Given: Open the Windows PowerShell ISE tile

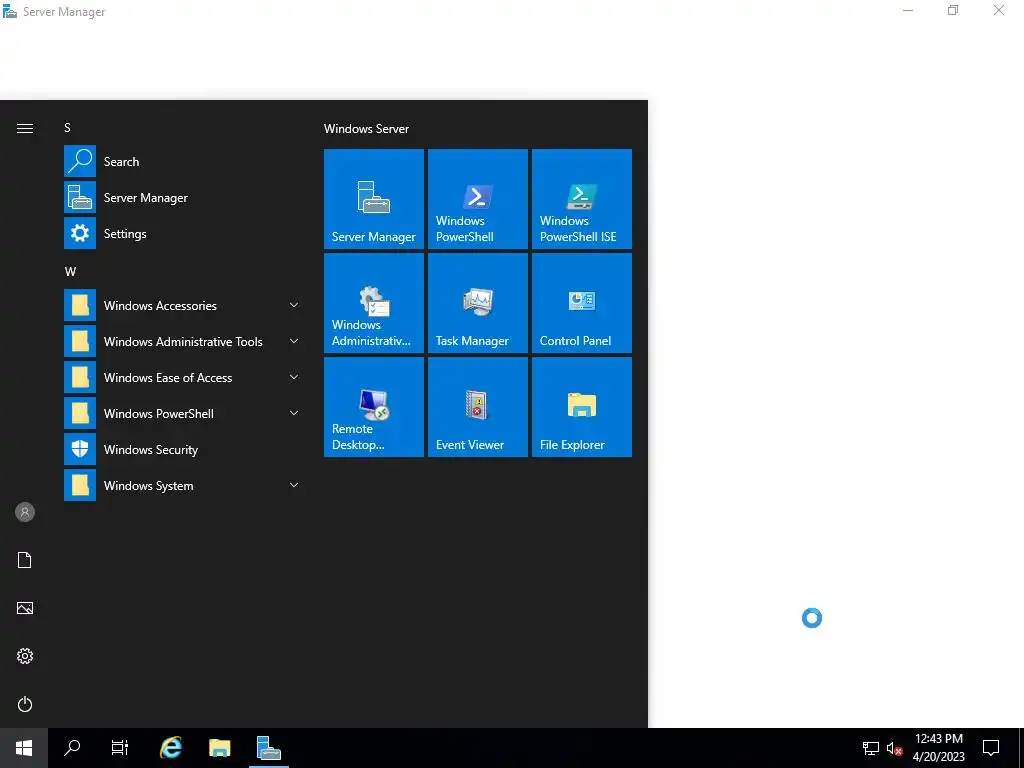Looking at the screenshot, I should [x=581, y=199].
